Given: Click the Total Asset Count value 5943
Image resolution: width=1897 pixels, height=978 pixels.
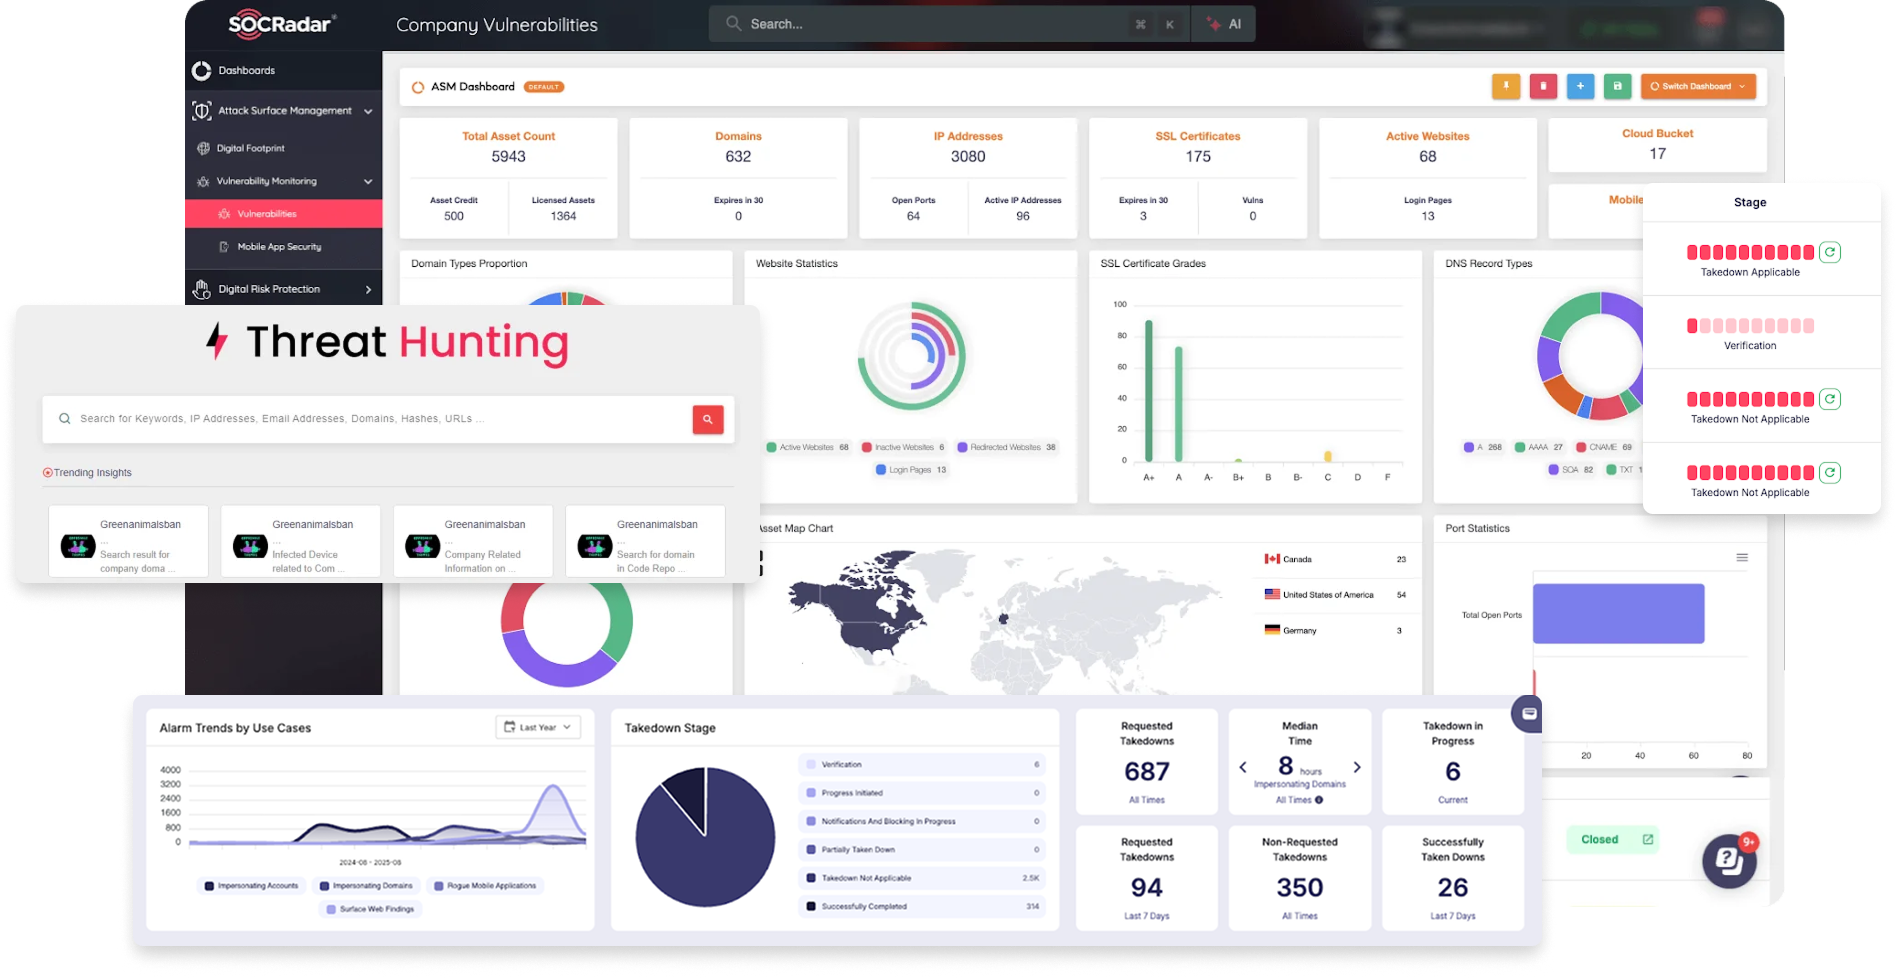Looking at the screenshot, I should (508, 157).
